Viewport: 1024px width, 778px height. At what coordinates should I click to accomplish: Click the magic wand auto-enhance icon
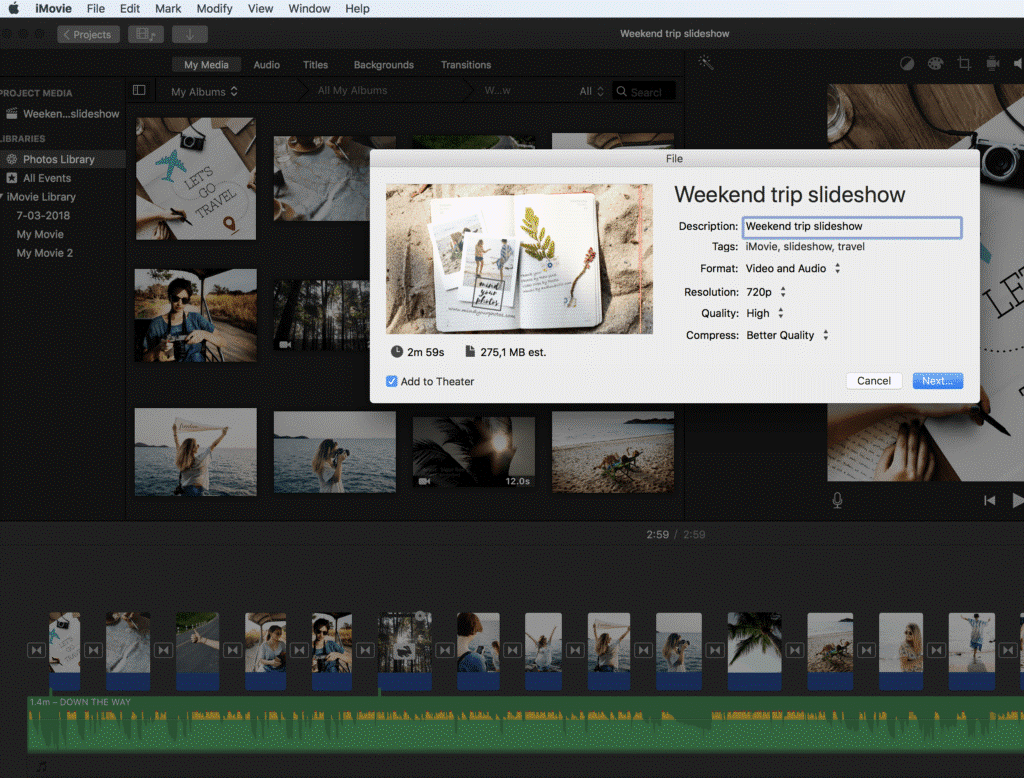[706, 63]
